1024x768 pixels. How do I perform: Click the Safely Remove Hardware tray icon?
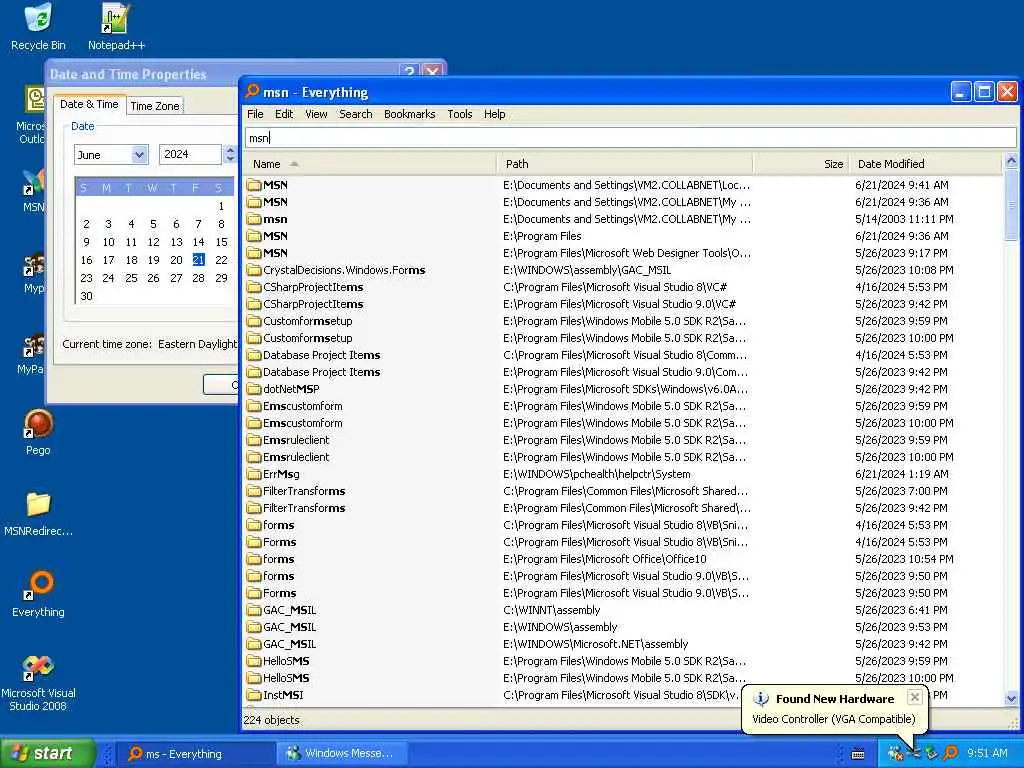click(x=932, y=753)
